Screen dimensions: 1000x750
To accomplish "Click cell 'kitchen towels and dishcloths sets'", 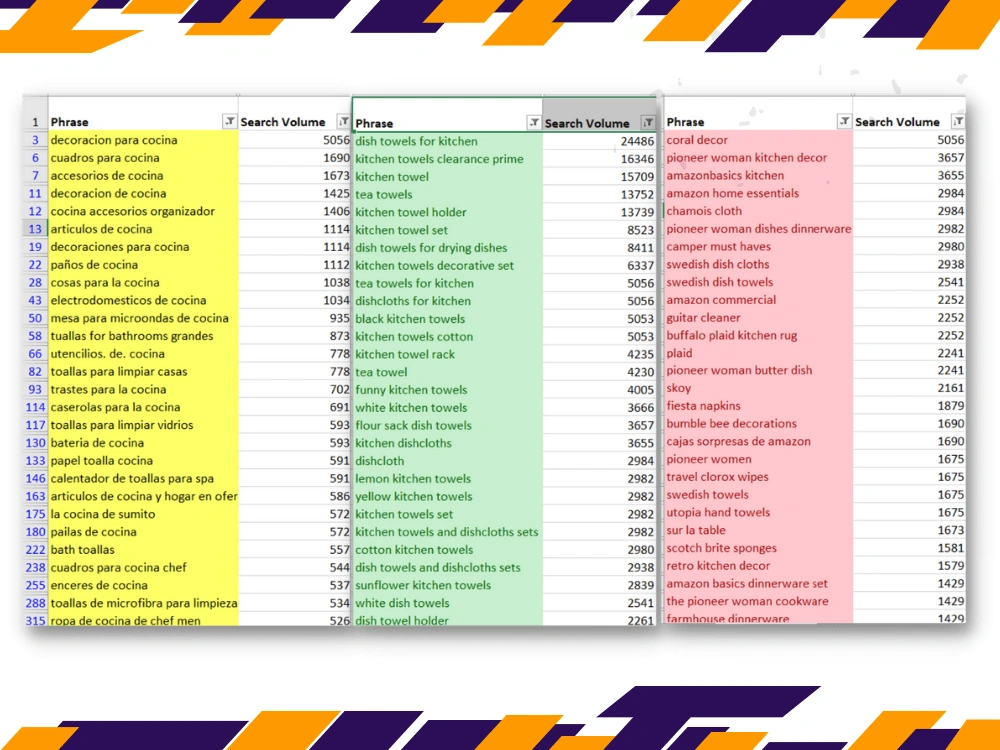I will tap(447, 532).
